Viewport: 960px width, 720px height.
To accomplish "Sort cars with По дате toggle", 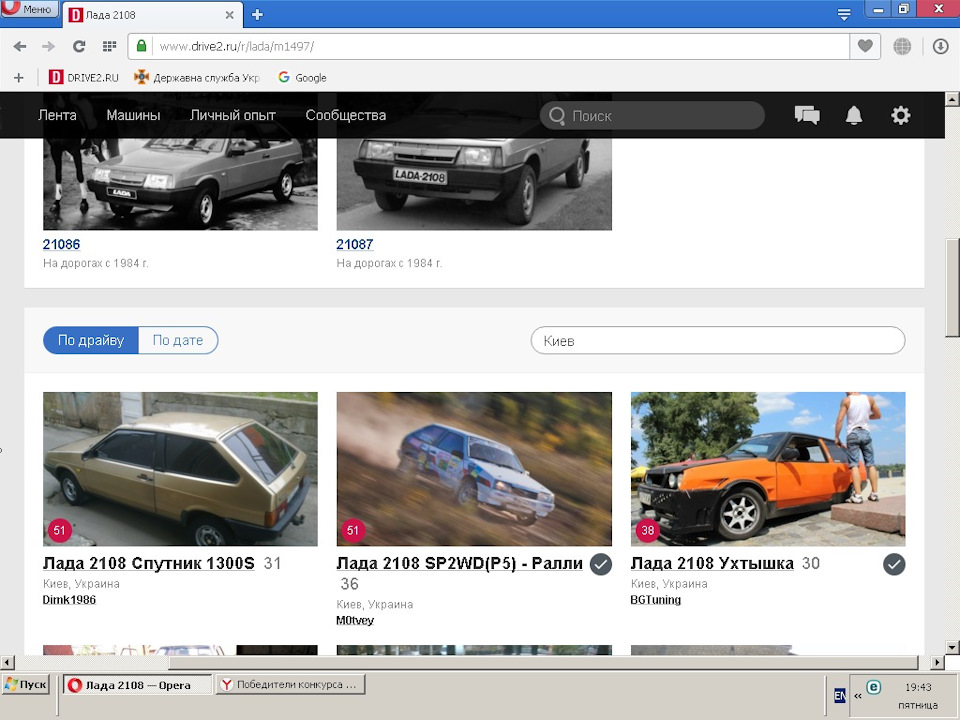I will pos(178,340).
